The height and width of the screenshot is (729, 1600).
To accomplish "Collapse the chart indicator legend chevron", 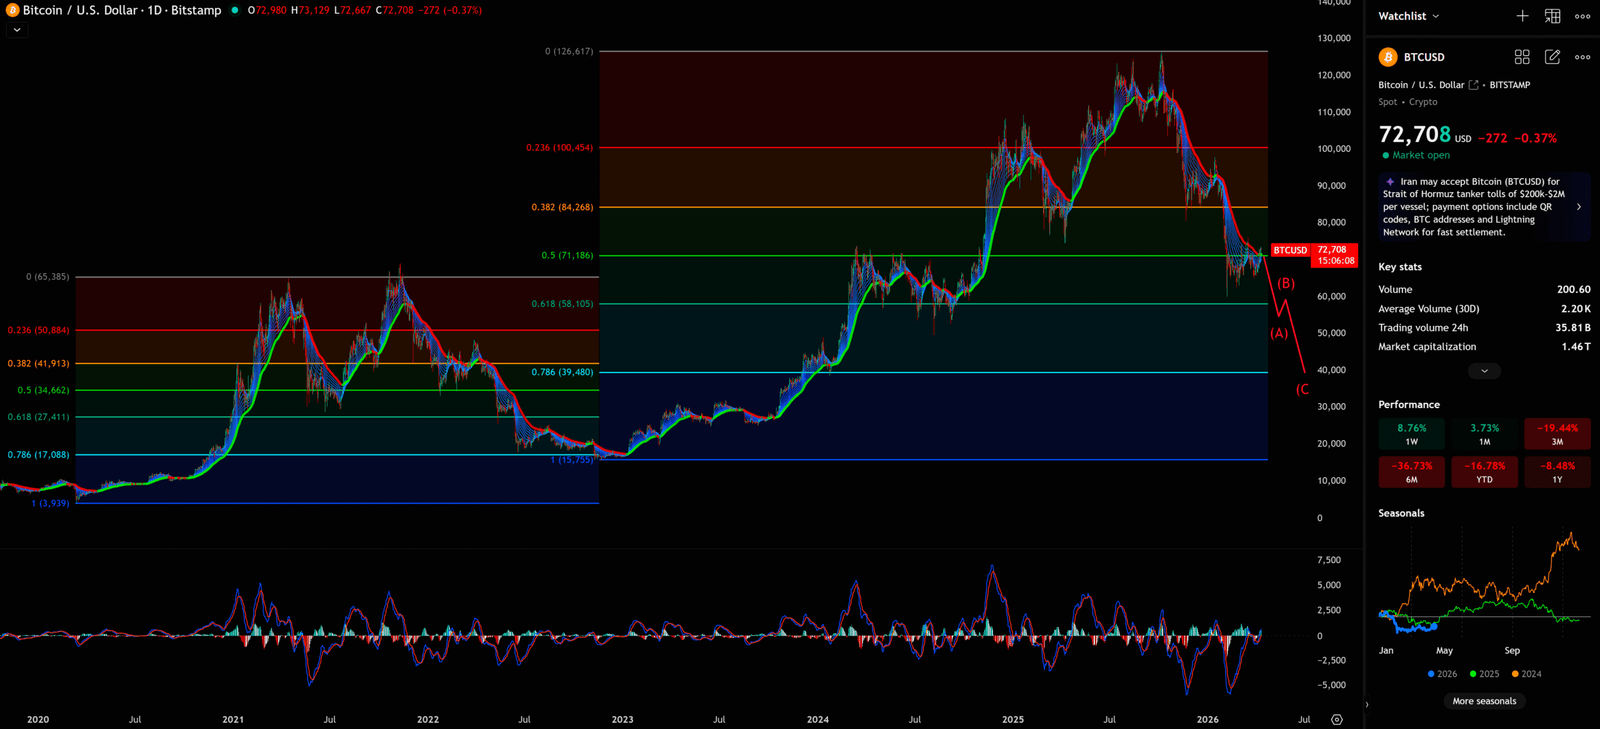I will coord(17,30).
